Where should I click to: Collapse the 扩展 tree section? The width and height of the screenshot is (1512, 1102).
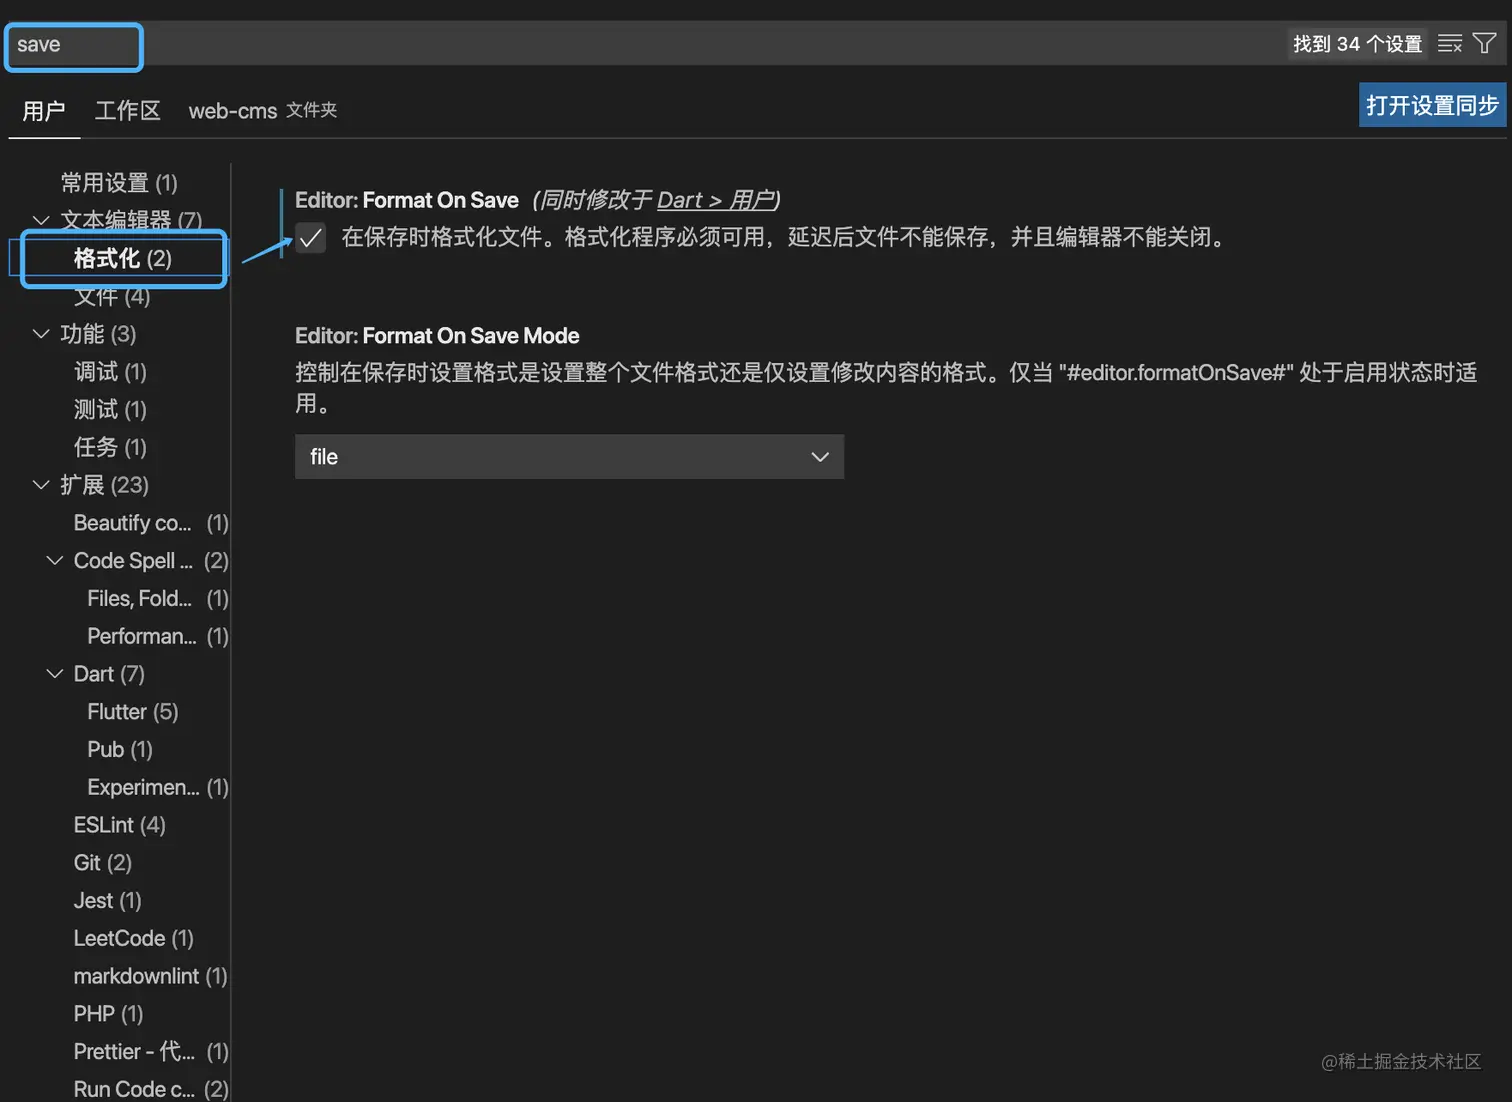pyautogui.click(x=41, y=485)
